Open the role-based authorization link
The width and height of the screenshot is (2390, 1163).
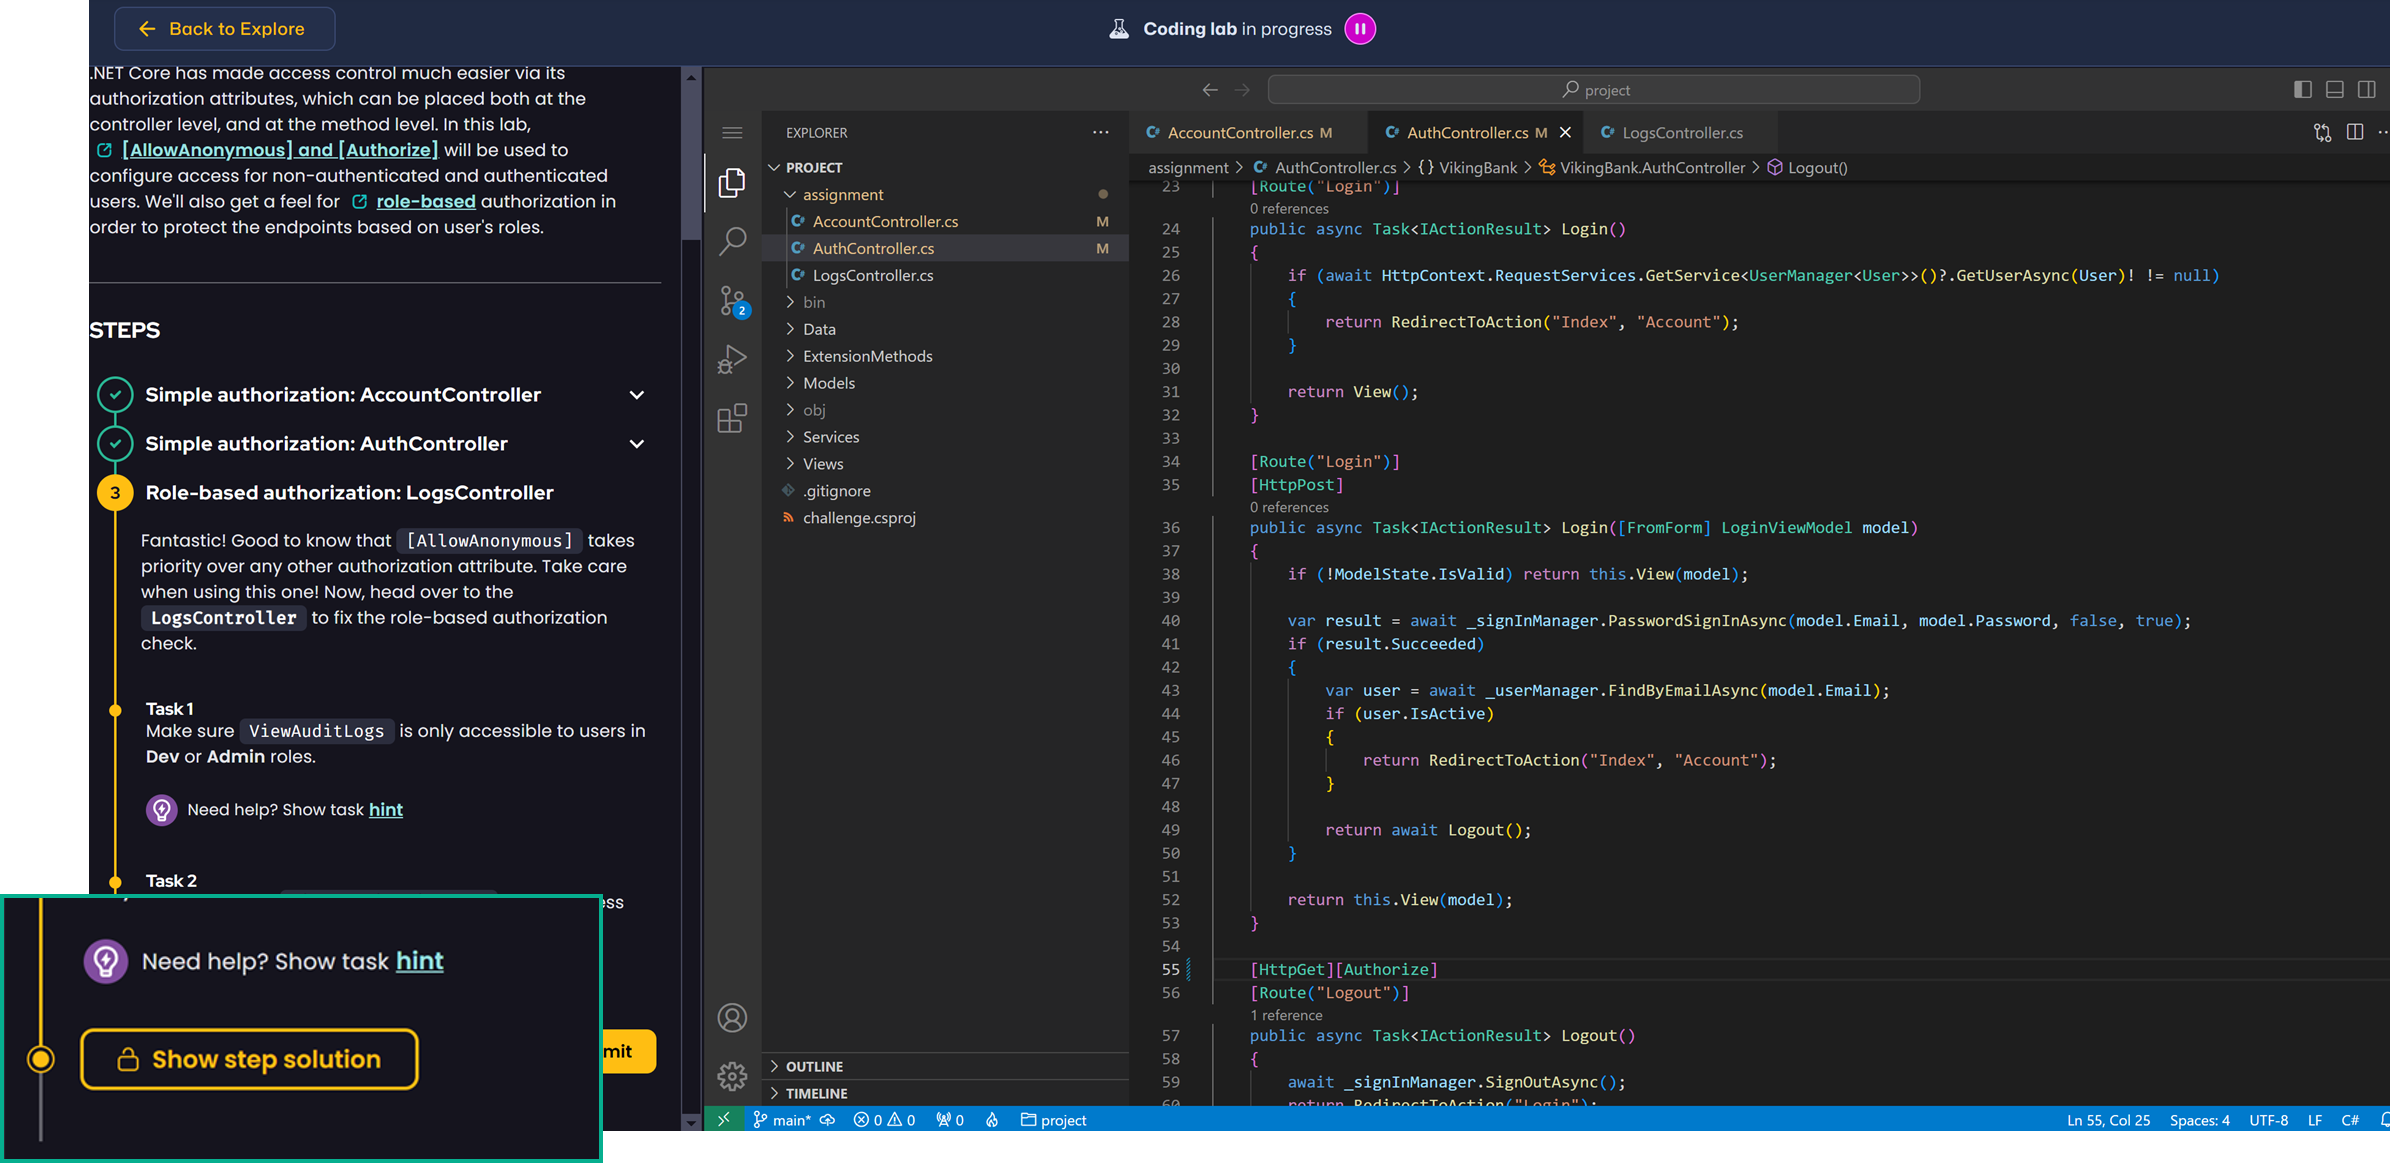click(426, 201)
